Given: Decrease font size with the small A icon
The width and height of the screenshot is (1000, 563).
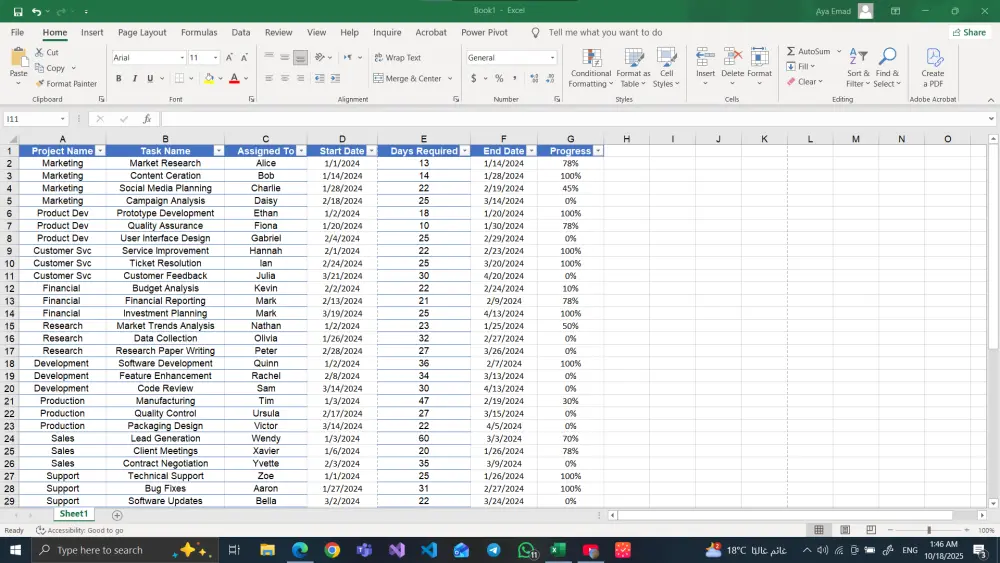Looking at the screenshot, I should 246,57.
